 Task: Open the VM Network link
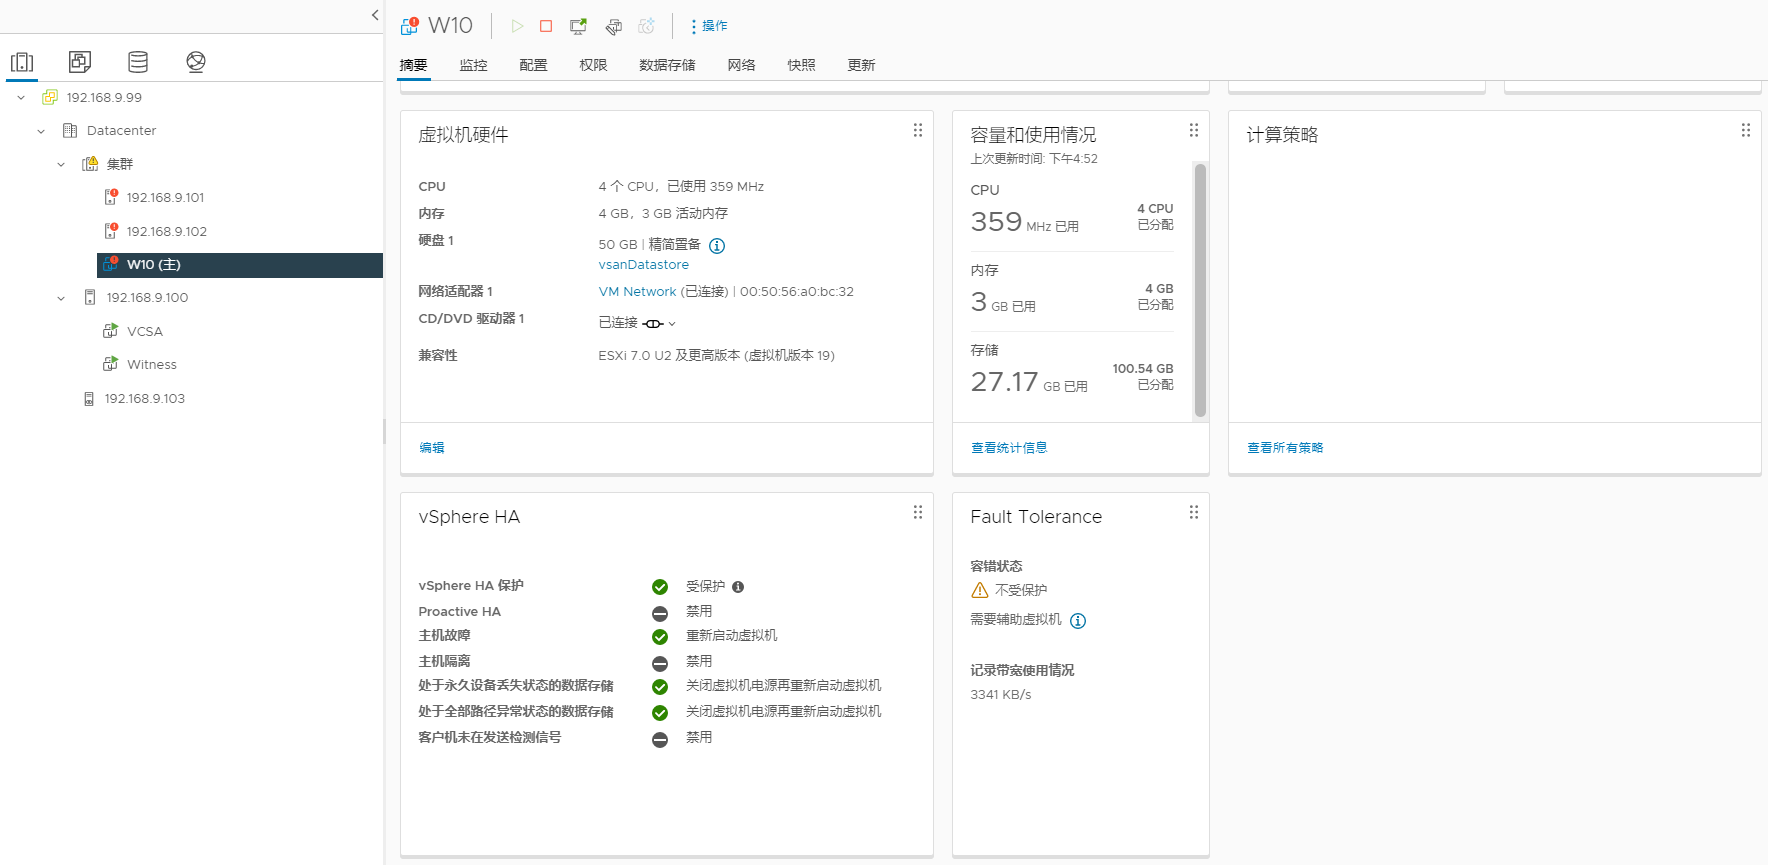click(637, 292)
